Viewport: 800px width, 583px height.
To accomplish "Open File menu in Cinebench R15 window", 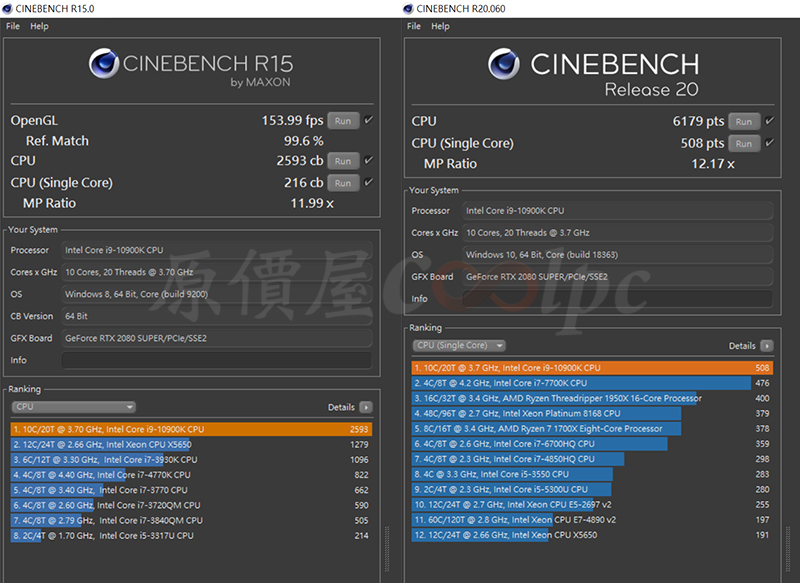I will (x=13, y=26).
